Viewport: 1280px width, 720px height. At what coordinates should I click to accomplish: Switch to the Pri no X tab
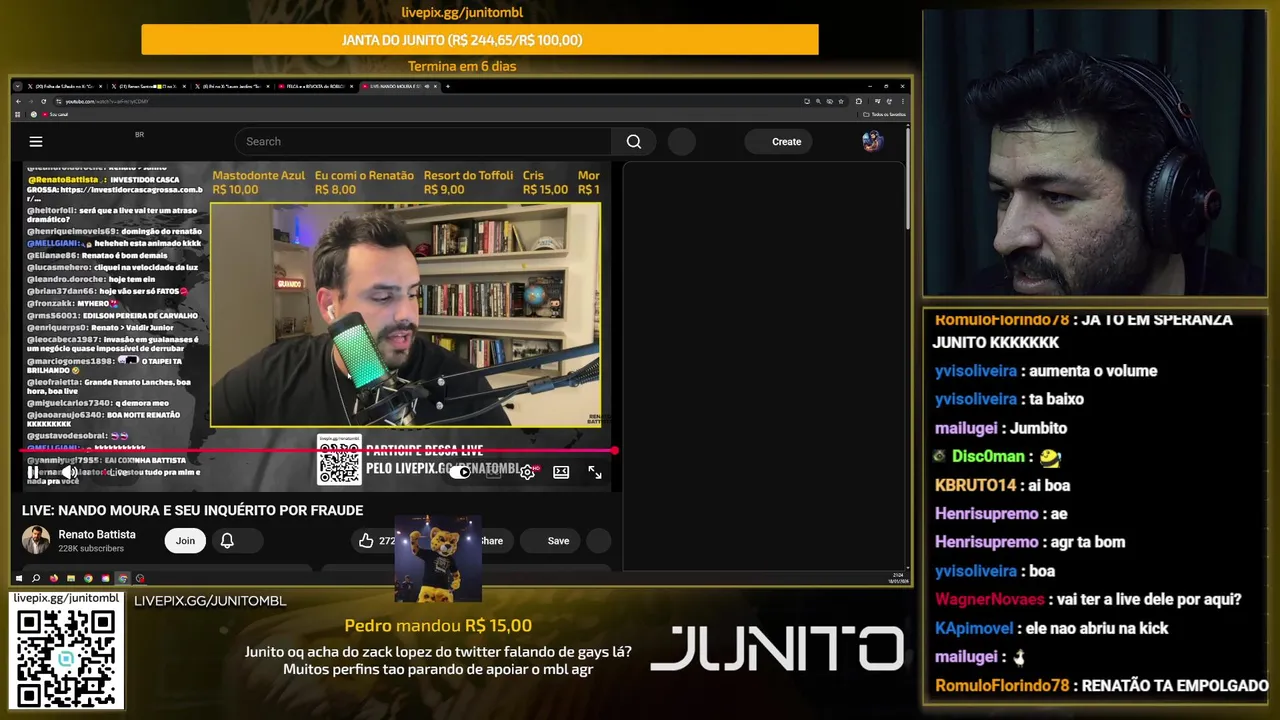coord(230,86)
